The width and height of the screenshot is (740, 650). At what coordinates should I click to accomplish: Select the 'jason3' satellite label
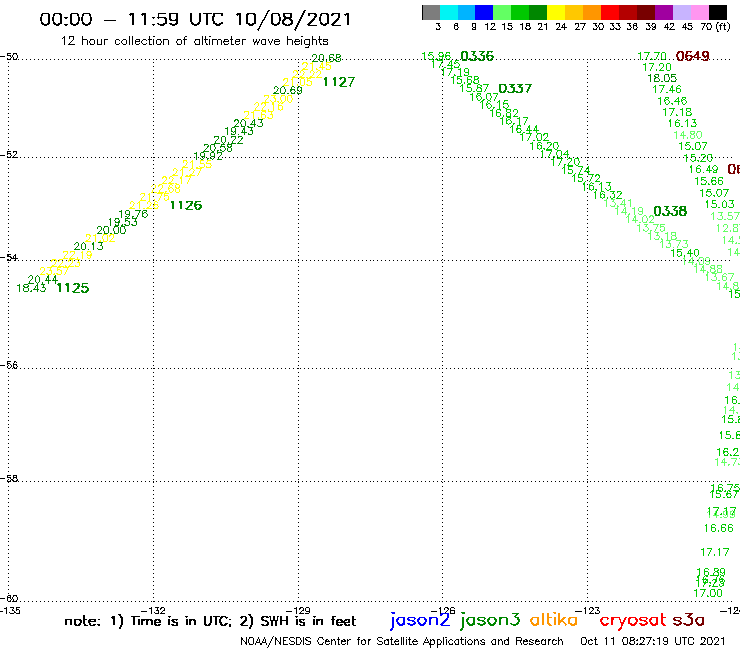point(490,620)
